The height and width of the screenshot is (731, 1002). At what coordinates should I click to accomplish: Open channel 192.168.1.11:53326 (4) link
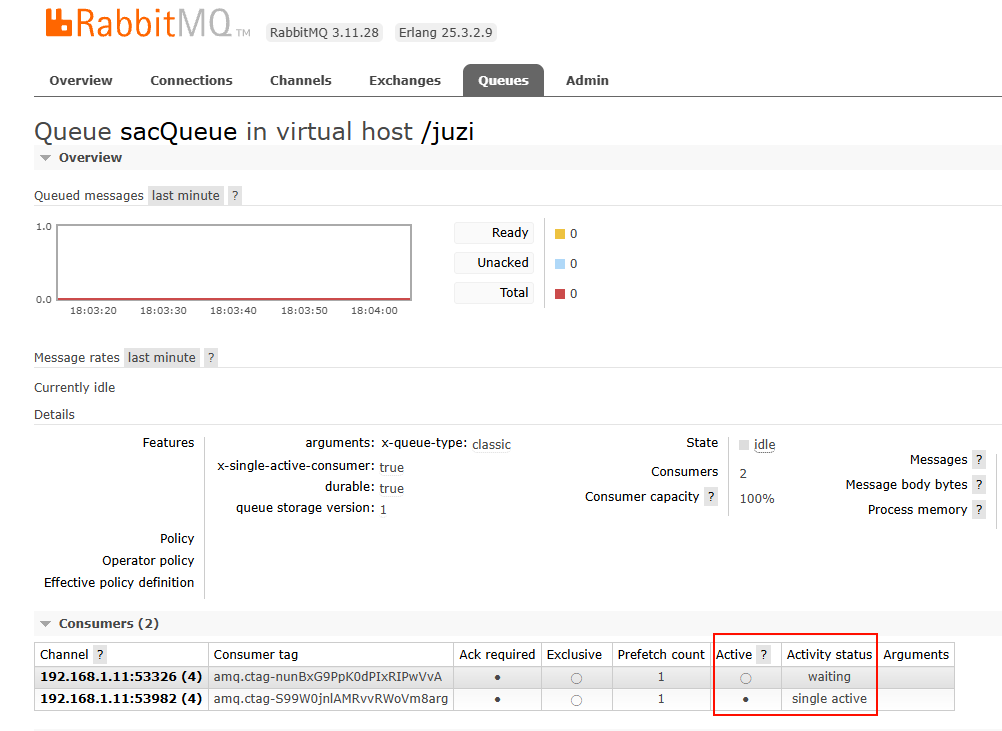121,677
